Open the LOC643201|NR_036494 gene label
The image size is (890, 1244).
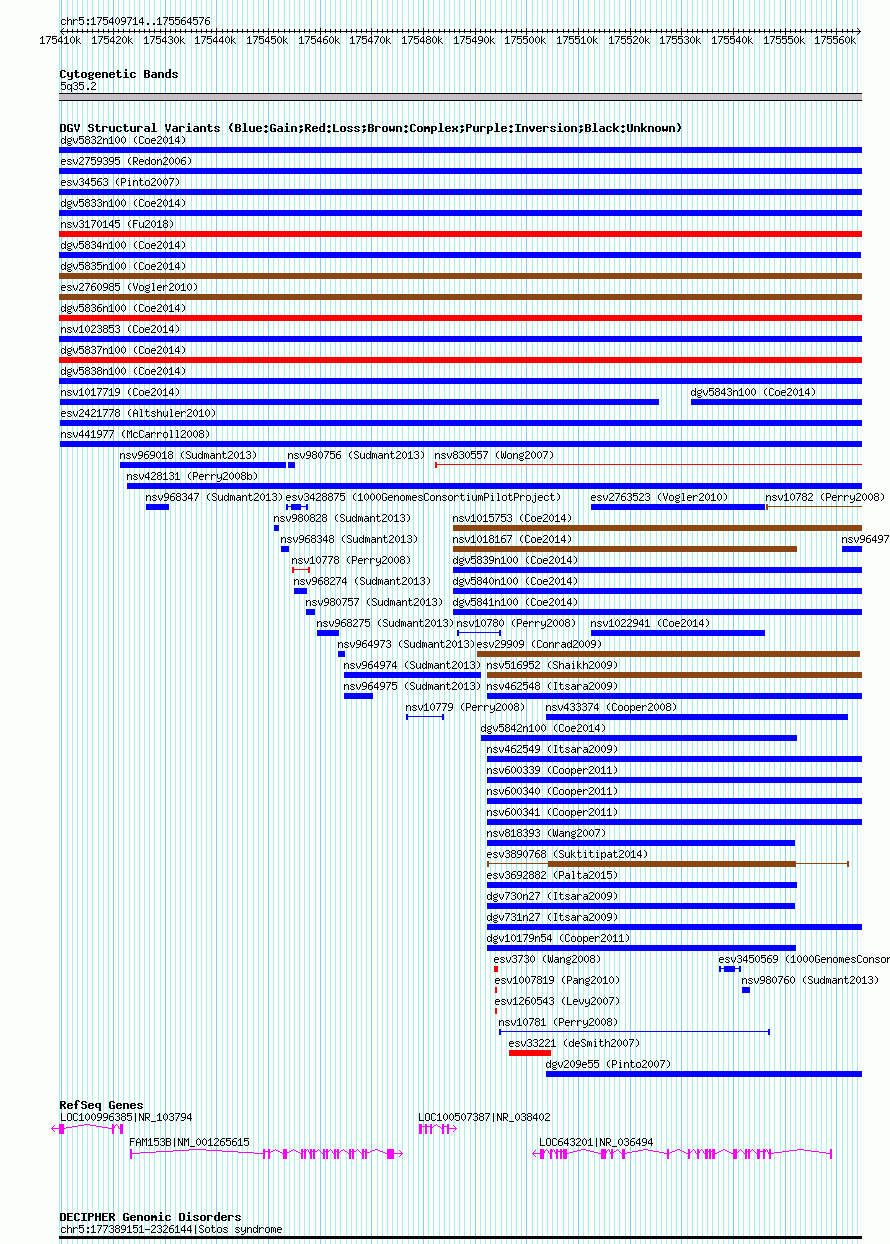(597, 1142)
